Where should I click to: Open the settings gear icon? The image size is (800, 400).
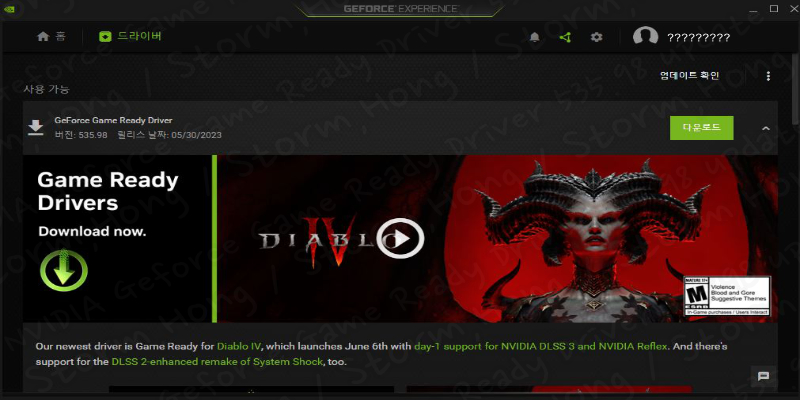[x=596, y=37]
